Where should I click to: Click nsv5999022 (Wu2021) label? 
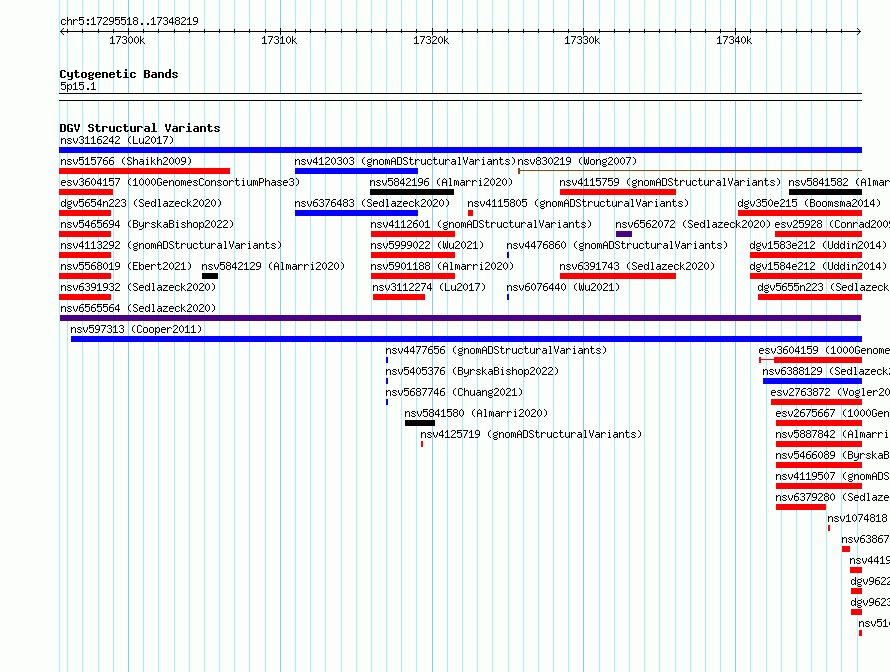(x=427, y=245)
